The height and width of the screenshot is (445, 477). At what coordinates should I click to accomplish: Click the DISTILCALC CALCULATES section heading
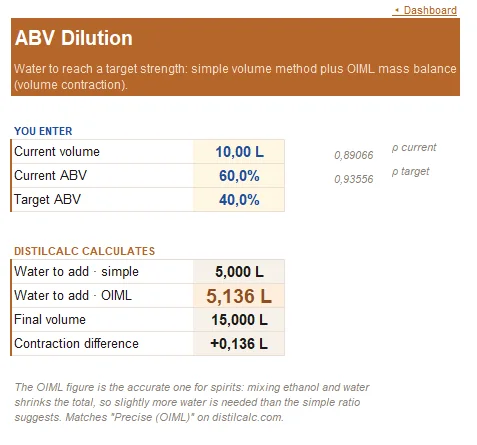tap(85, 251)
